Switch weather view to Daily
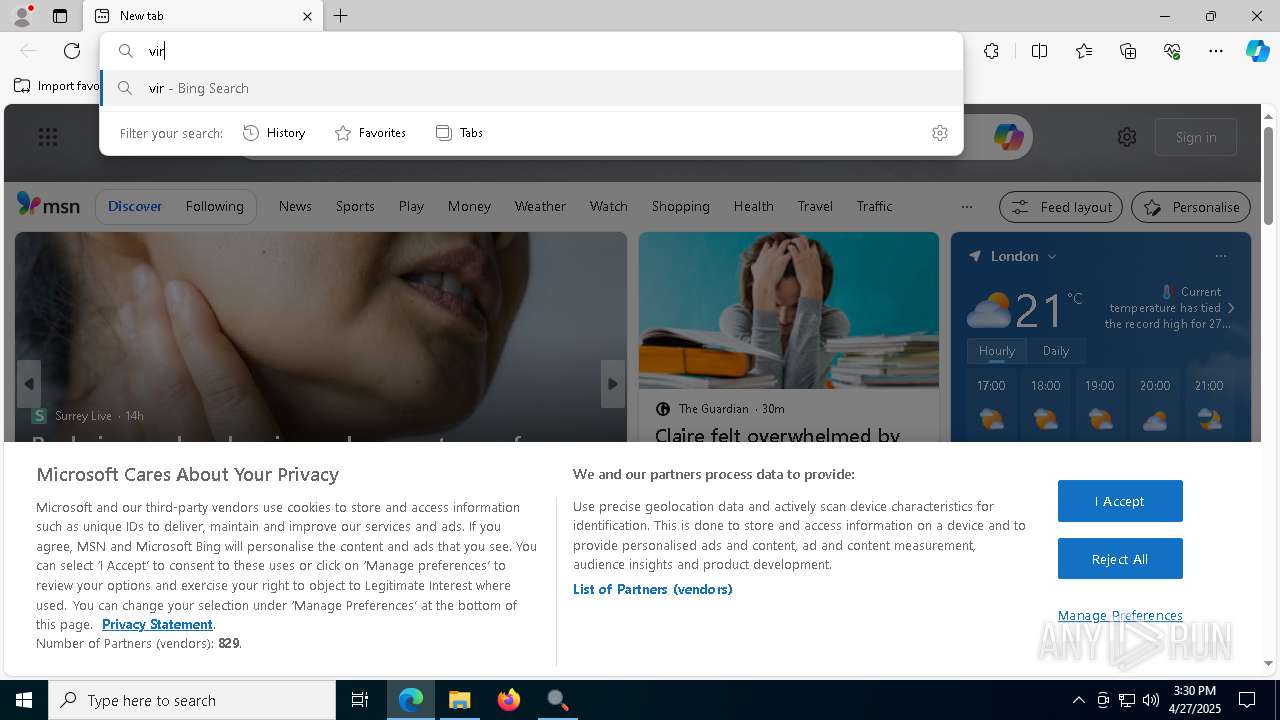 coord(1056,351)
